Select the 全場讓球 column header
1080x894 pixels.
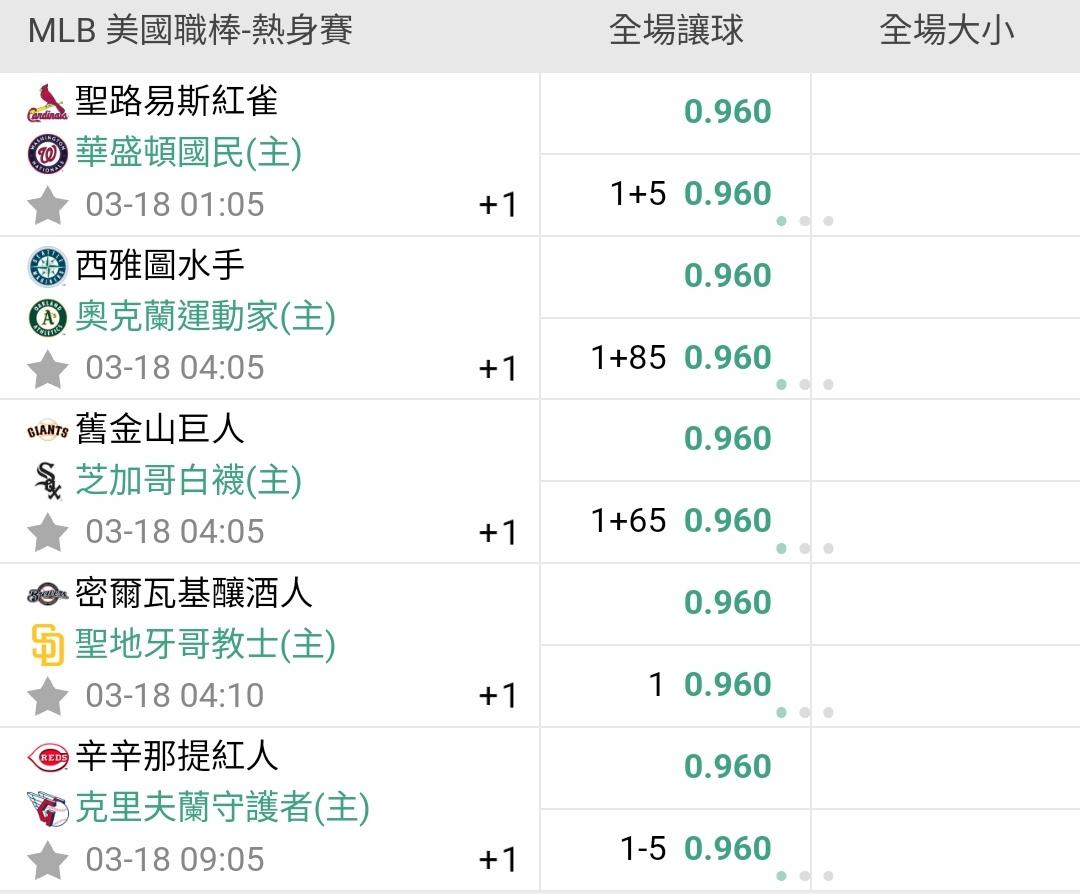click(x=676, y=31)
